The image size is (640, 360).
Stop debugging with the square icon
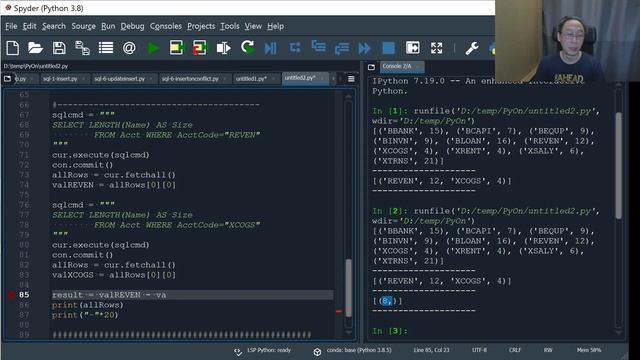[x=389, y=48]
